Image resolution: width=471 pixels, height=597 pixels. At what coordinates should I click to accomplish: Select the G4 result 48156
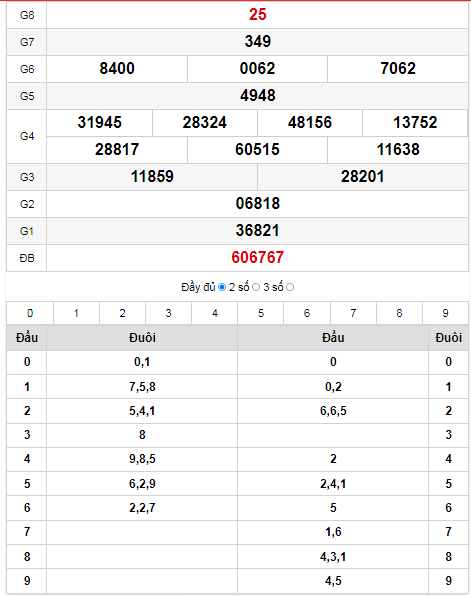[x=310, y=123]
